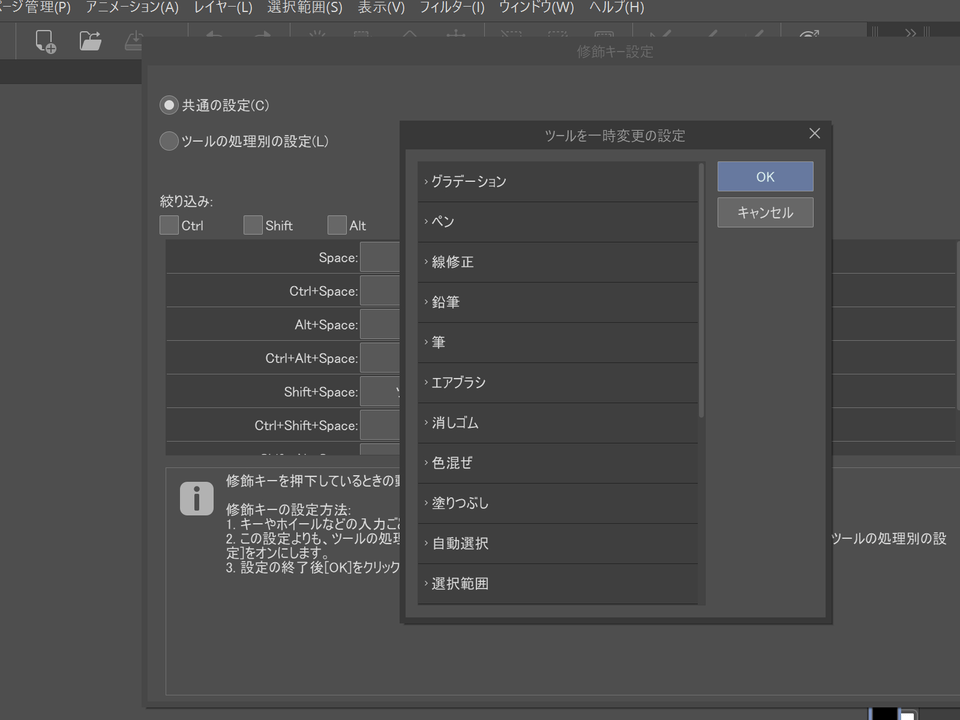Viewport: 960px width, 720px height.
Task: Click the info icon in the hint box
Action: (197, 498)
